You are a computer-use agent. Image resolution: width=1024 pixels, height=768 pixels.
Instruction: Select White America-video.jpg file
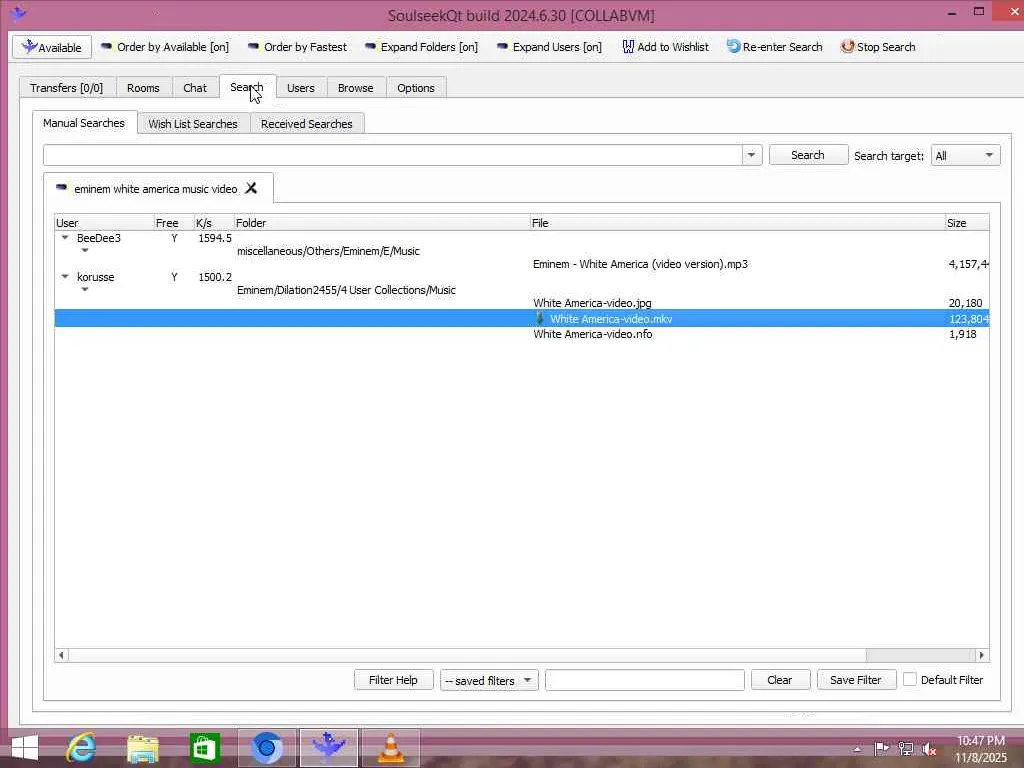[x=592, y=303]
